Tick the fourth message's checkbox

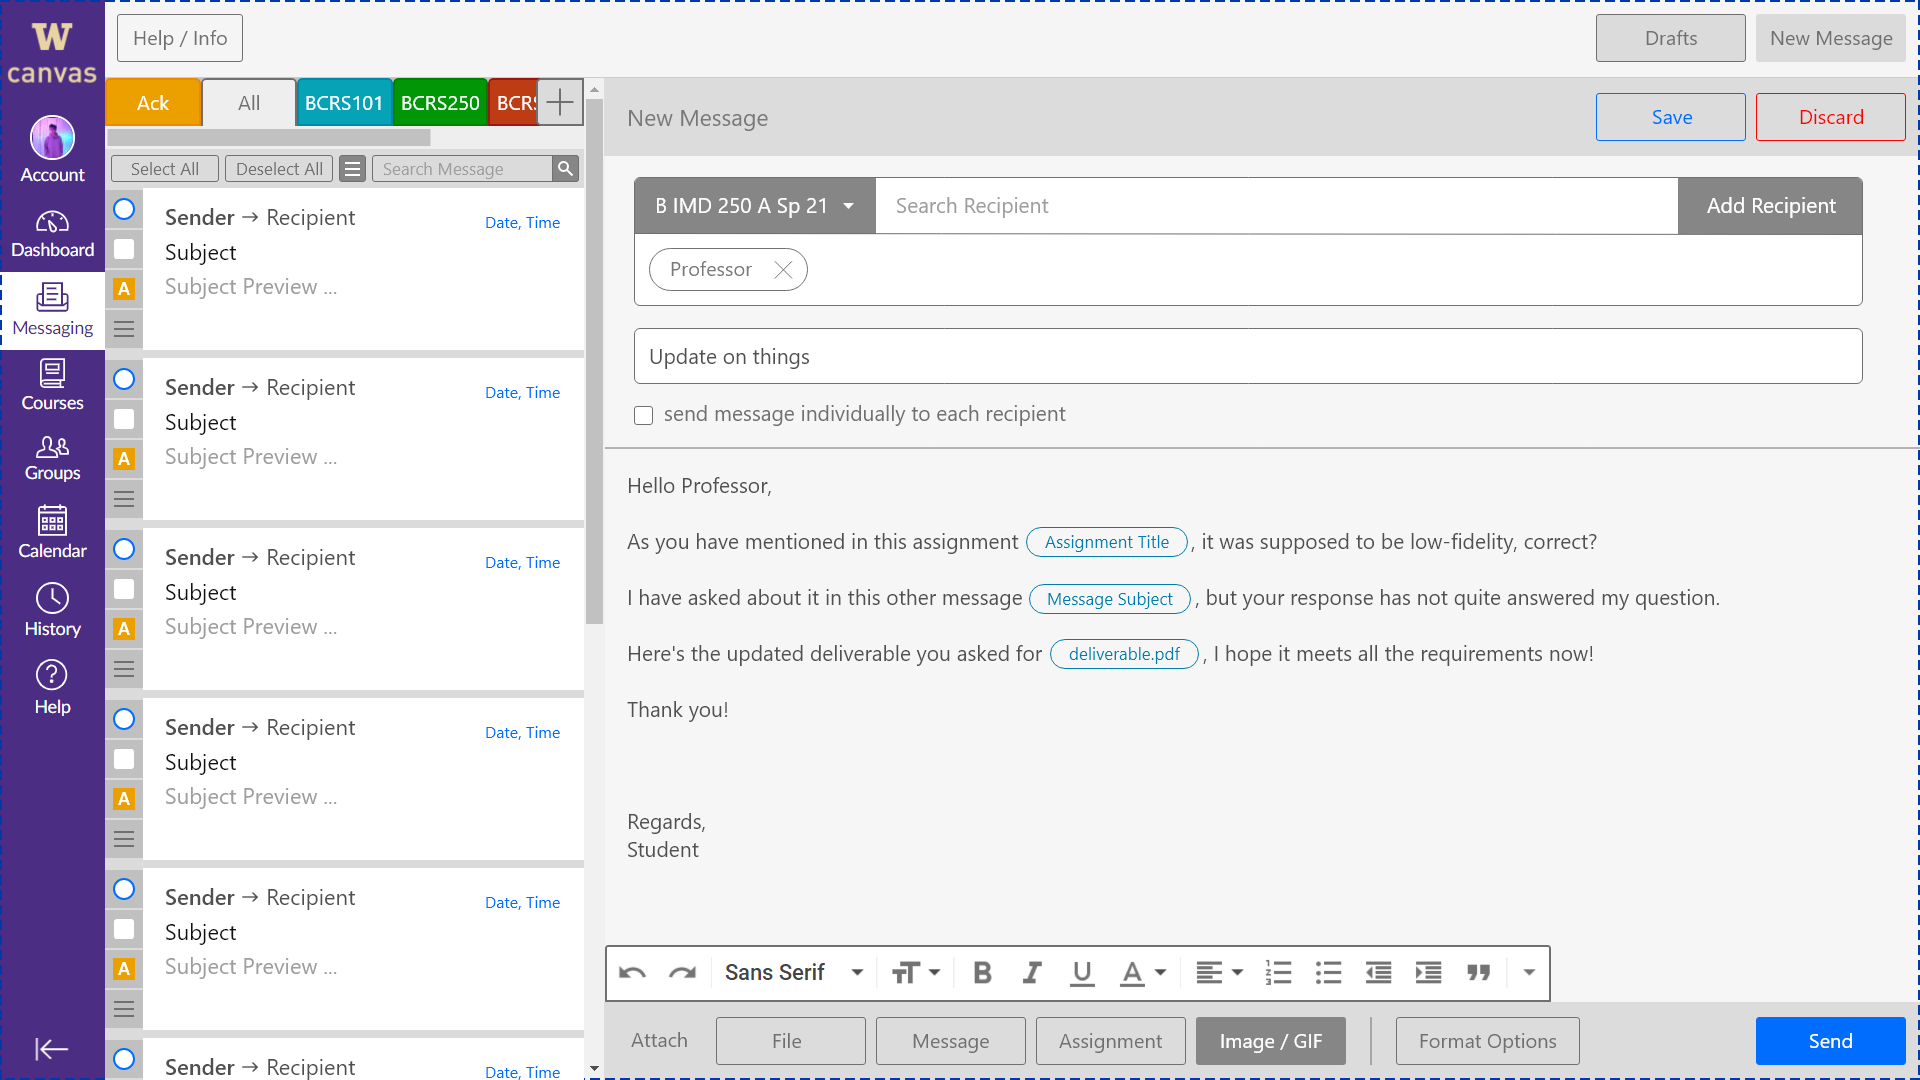click(124, 759)
